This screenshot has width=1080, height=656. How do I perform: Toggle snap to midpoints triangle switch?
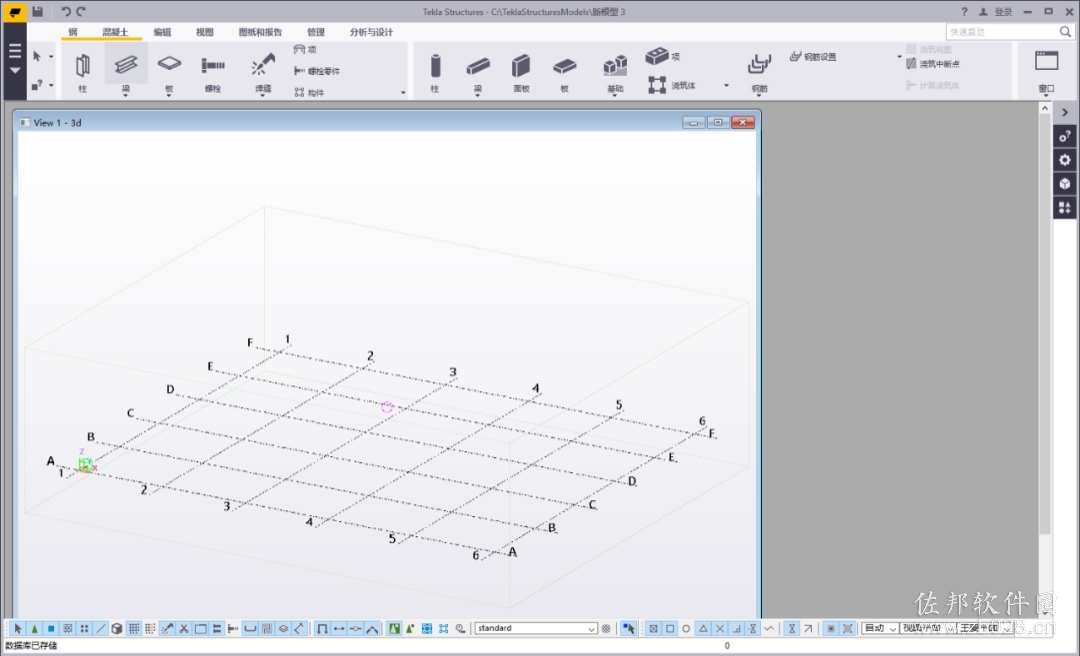tap(703, 628)
